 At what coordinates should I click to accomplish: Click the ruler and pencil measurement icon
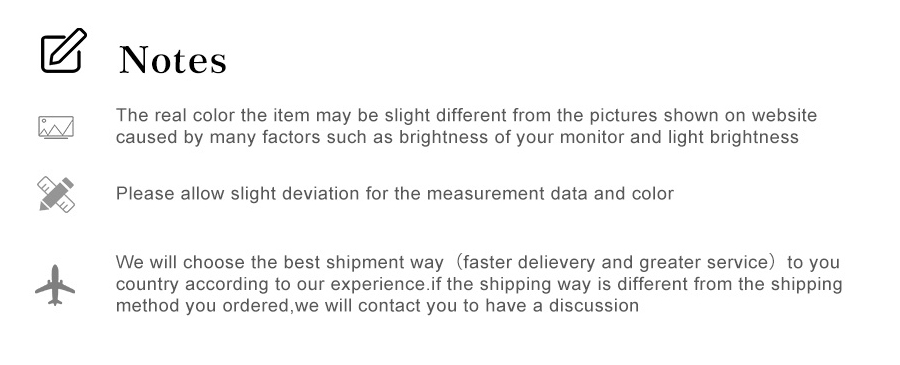56,194
